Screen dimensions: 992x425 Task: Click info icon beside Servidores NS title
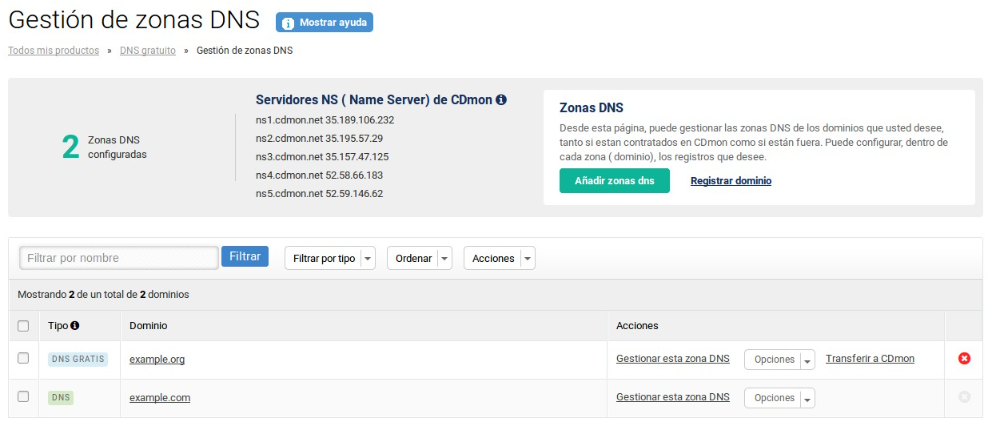tap(501, 100)
